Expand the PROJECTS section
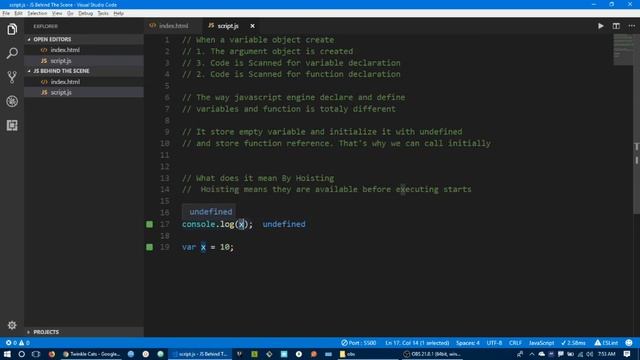The height and width of the screenshot is (360, 640). point(84,332)
